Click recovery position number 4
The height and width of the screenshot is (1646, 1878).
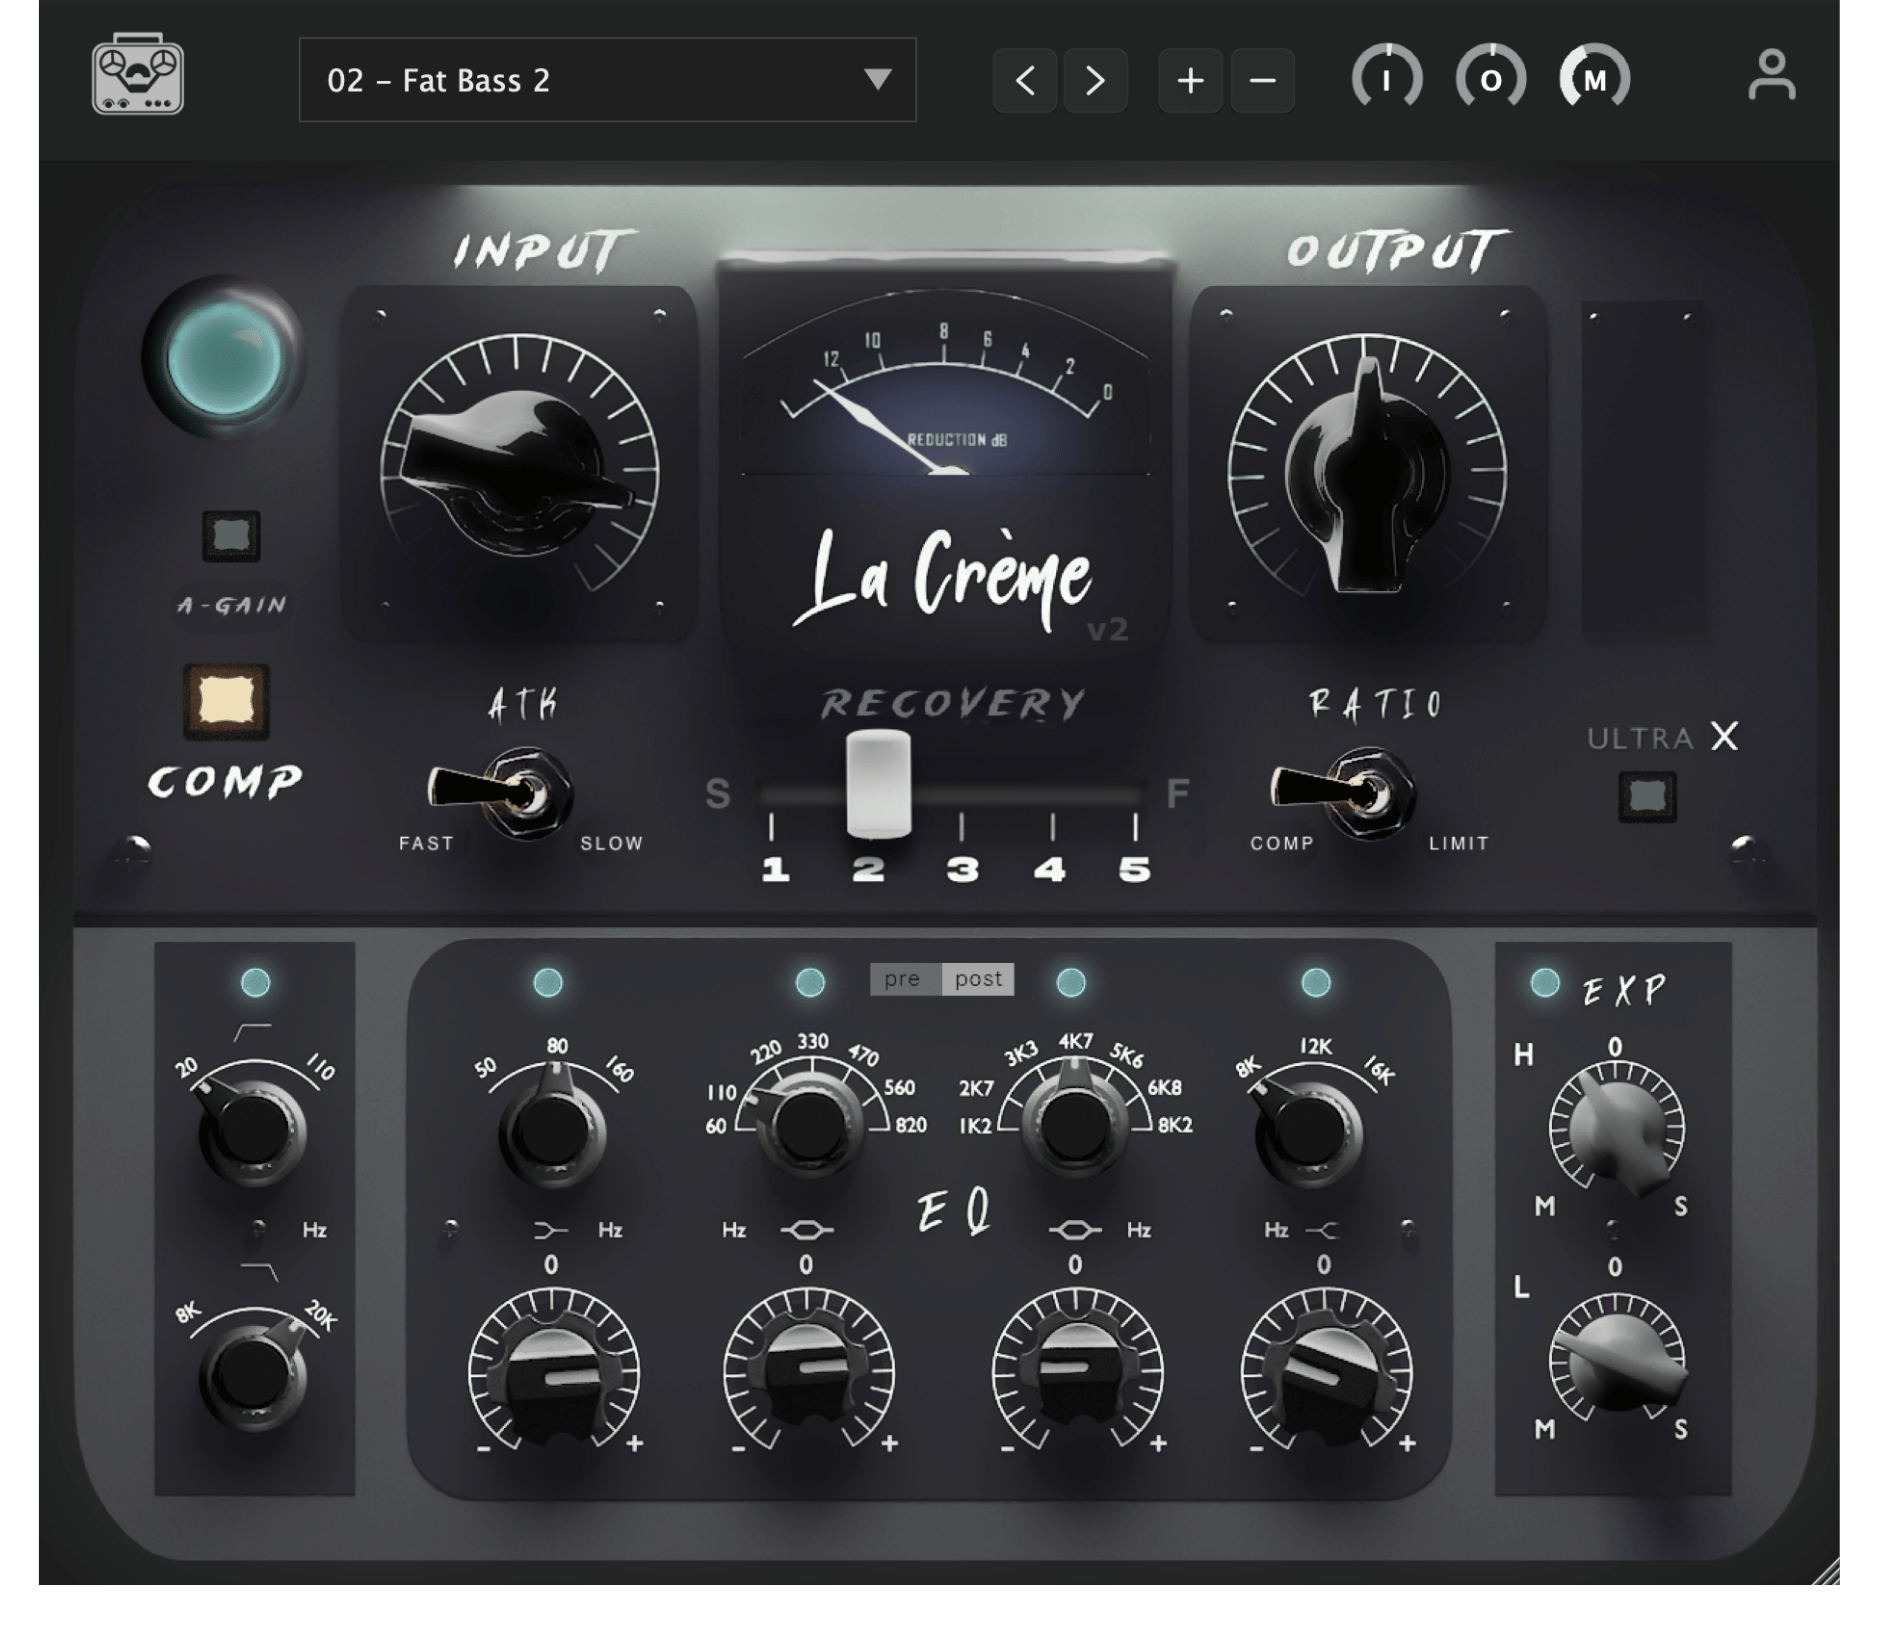1049,869
